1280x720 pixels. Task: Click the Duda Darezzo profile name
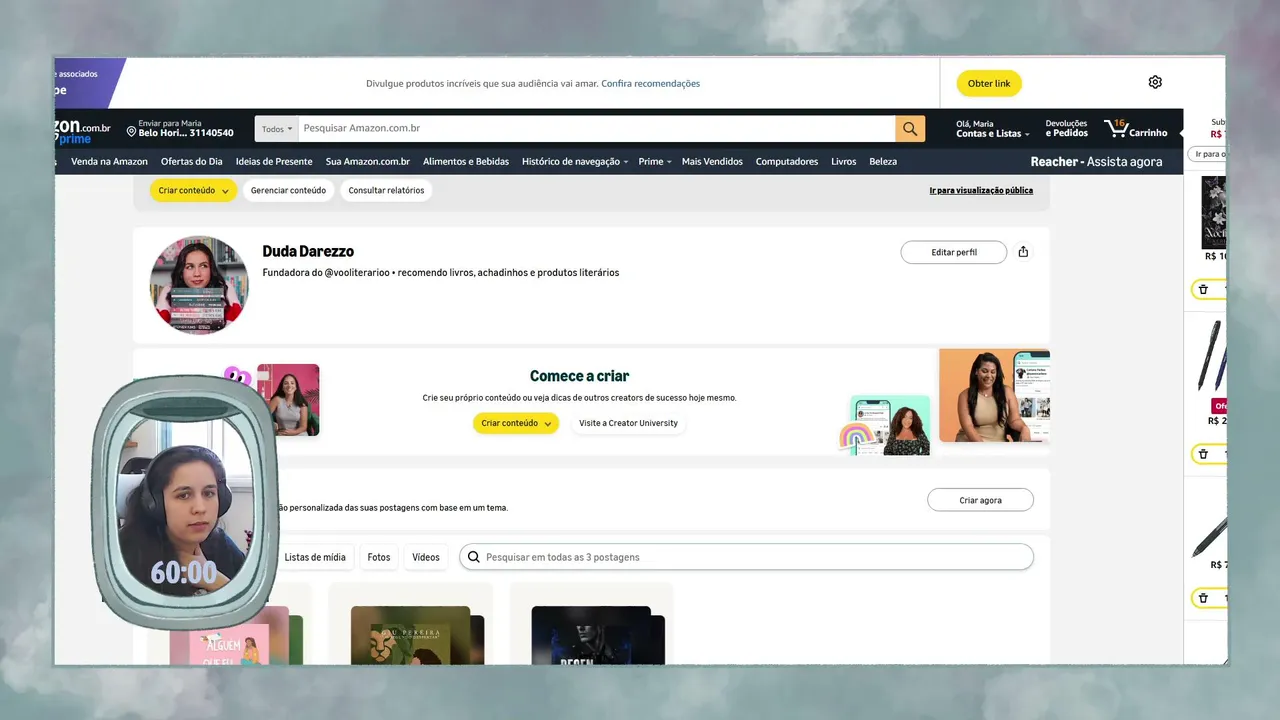308,251
